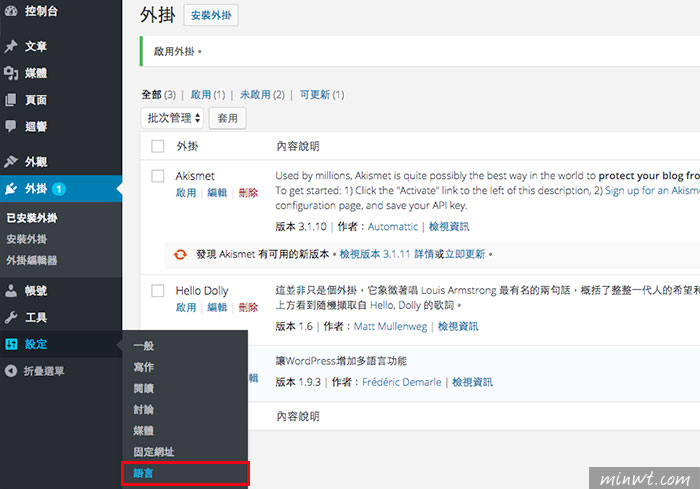This screenshot has width=700, height=489.
Task: Click 檢視版本 3.1.11 詳情 link
Action: (x=387, y=254)
